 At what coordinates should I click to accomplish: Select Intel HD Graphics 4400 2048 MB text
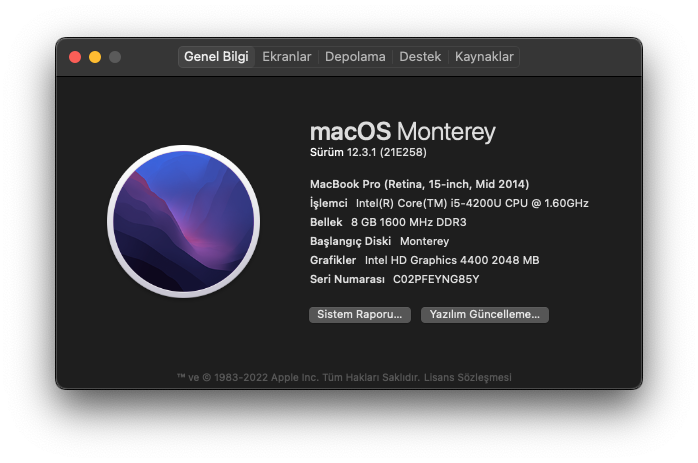point(452,260)
